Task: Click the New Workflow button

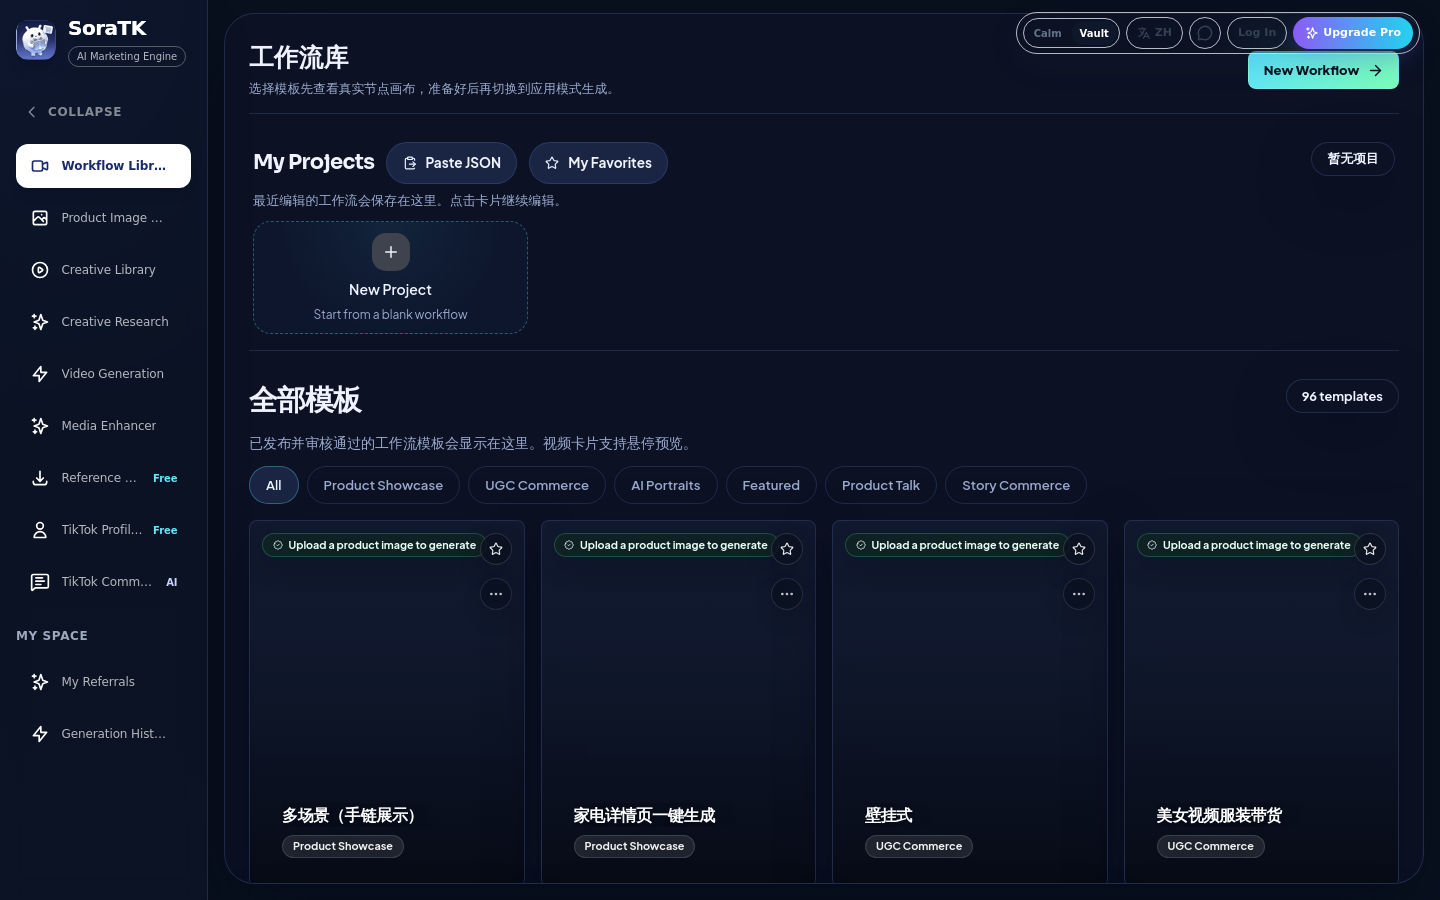Action: [x=1323, y=71]
